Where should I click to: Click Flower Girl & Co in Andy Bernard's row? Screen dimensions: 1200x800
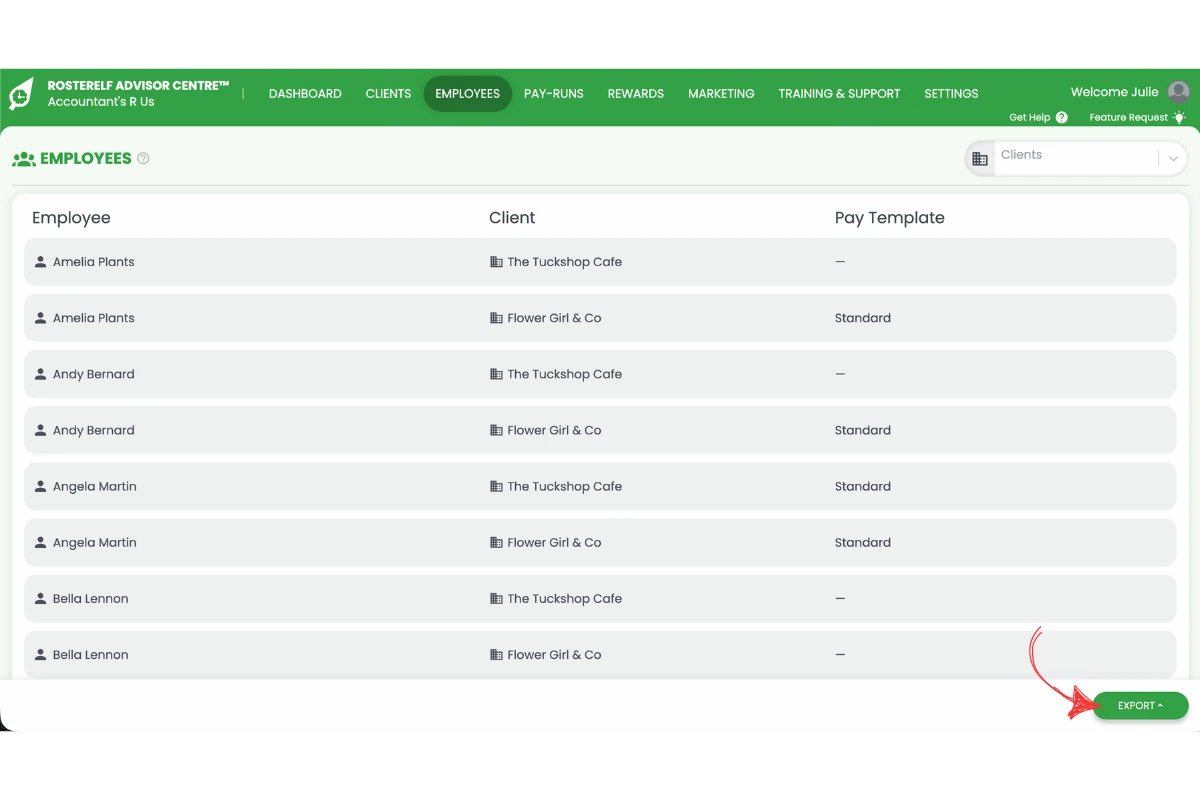(x=554, y=430)
